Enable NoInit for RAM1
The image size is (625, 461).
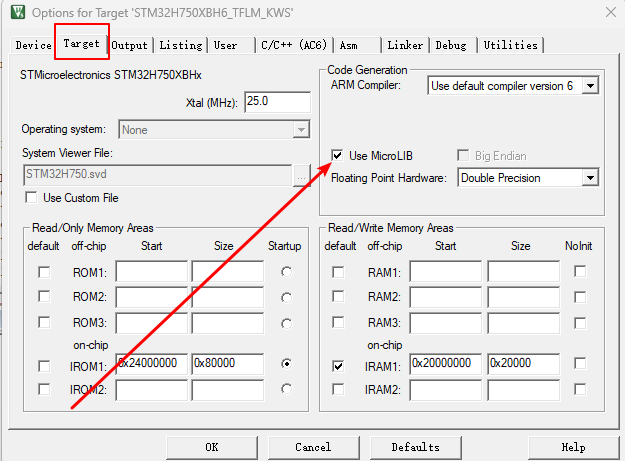point(580,272)
